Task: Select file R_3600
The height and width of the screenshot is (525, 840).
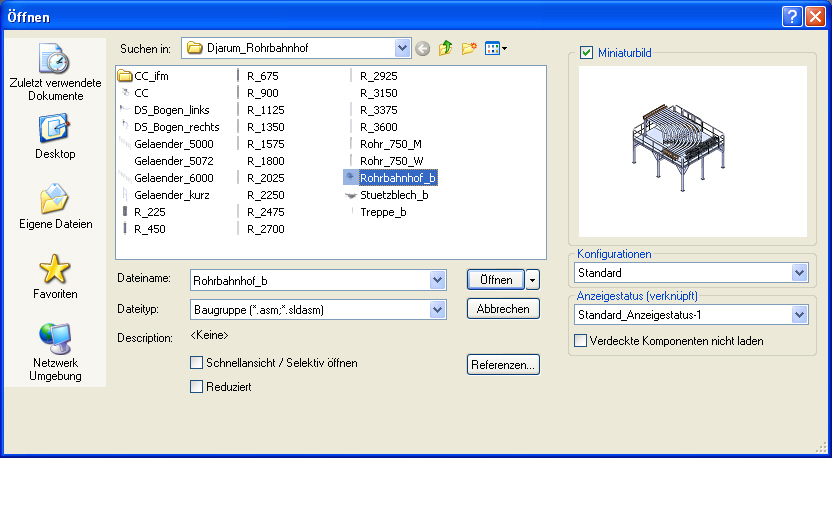Action: (x=379, y=127)
